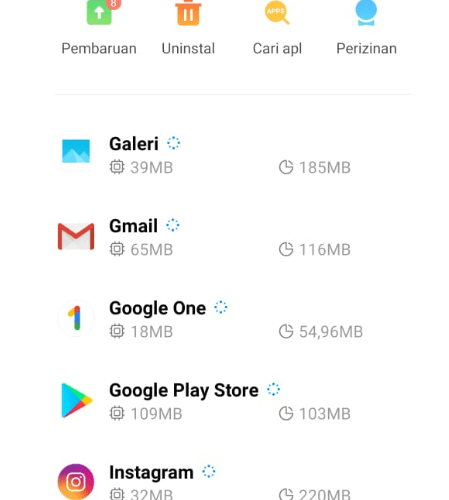Open the Pembaruan updates icon
Screen dimensions: 449x500
(99, 12)
